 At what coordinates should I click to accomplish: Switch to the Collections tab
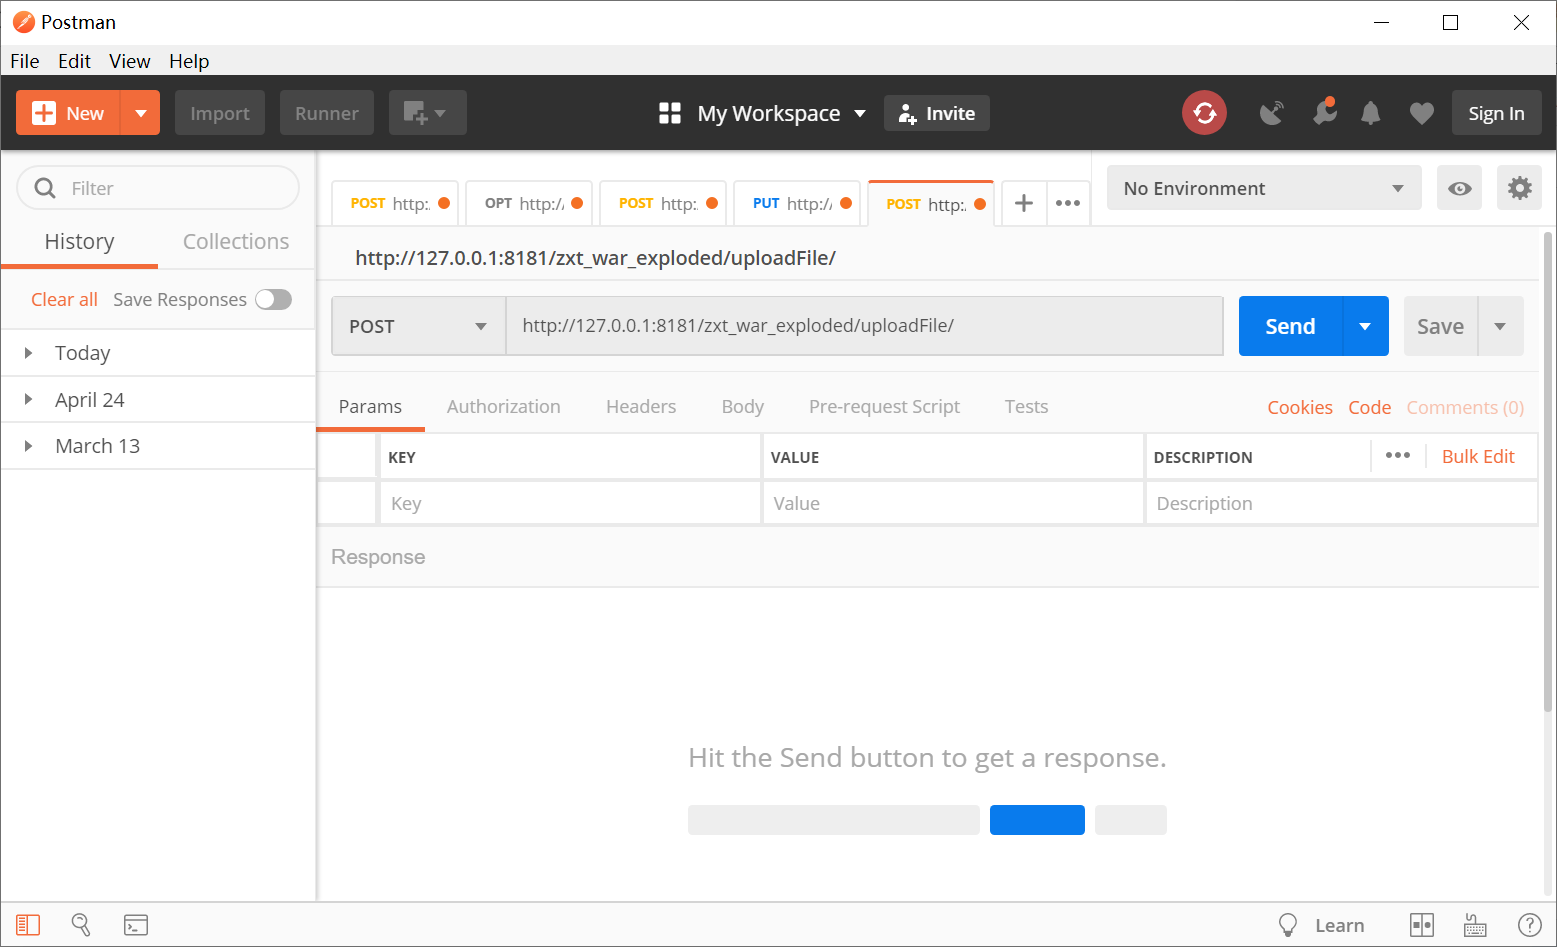(x=236, y=241)
